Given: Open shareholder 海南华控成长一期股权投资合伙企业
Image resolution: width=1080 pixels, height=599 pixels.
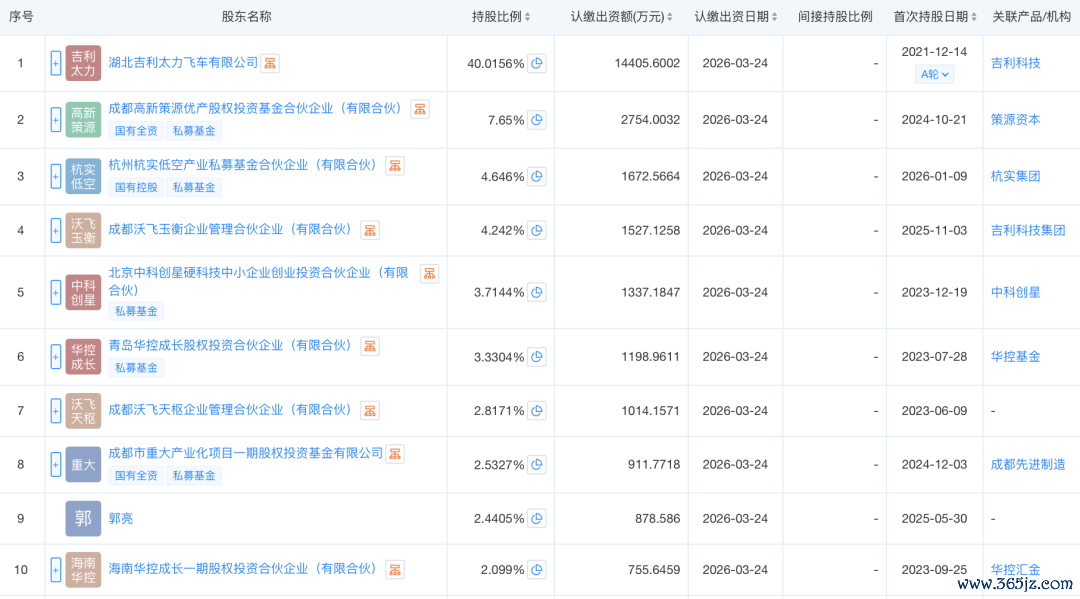Looking at the screenshot, I should 242,569.
